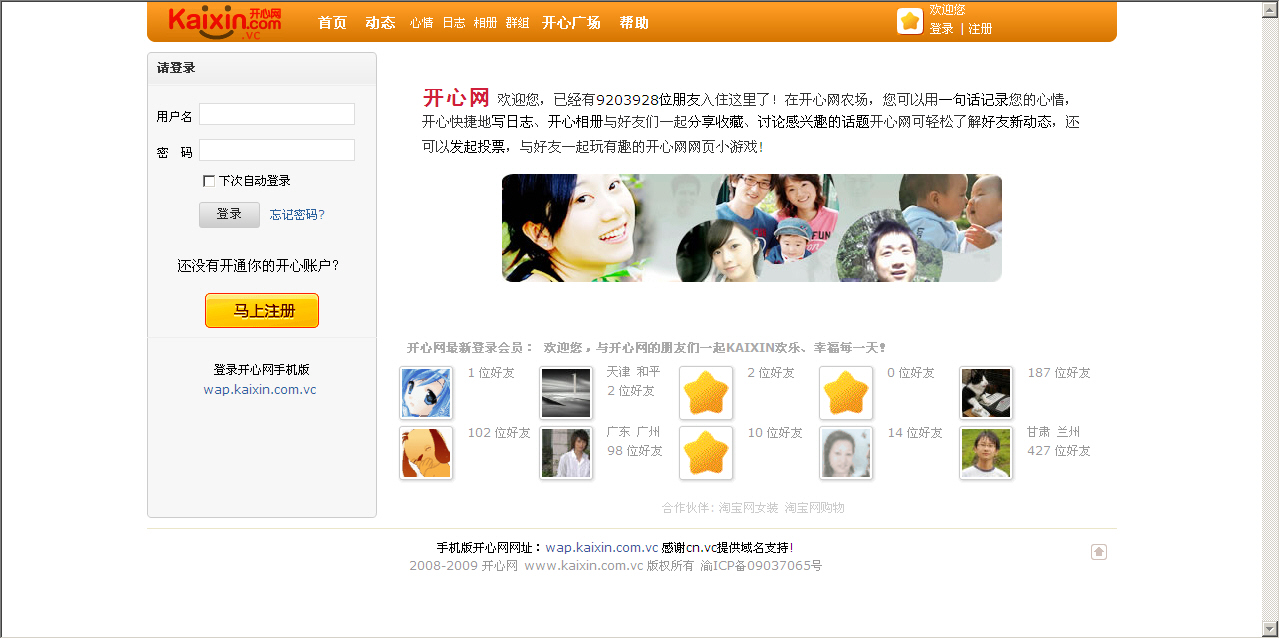Image resolution: width=1280 pixels, height=639 pixels.
Task: Click the scrollbar up arrow
Action: click(x=1271, y=9)
